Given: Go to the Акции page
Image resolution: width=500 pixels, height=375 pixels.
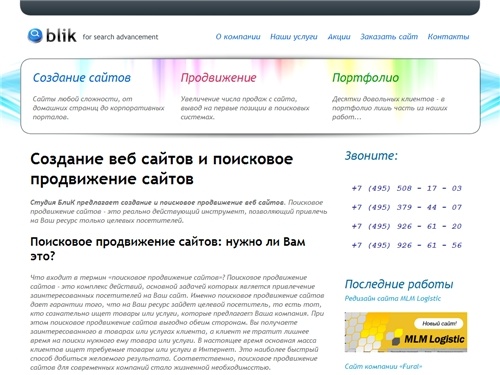Looking at the screenshot, I should (339, 37).
